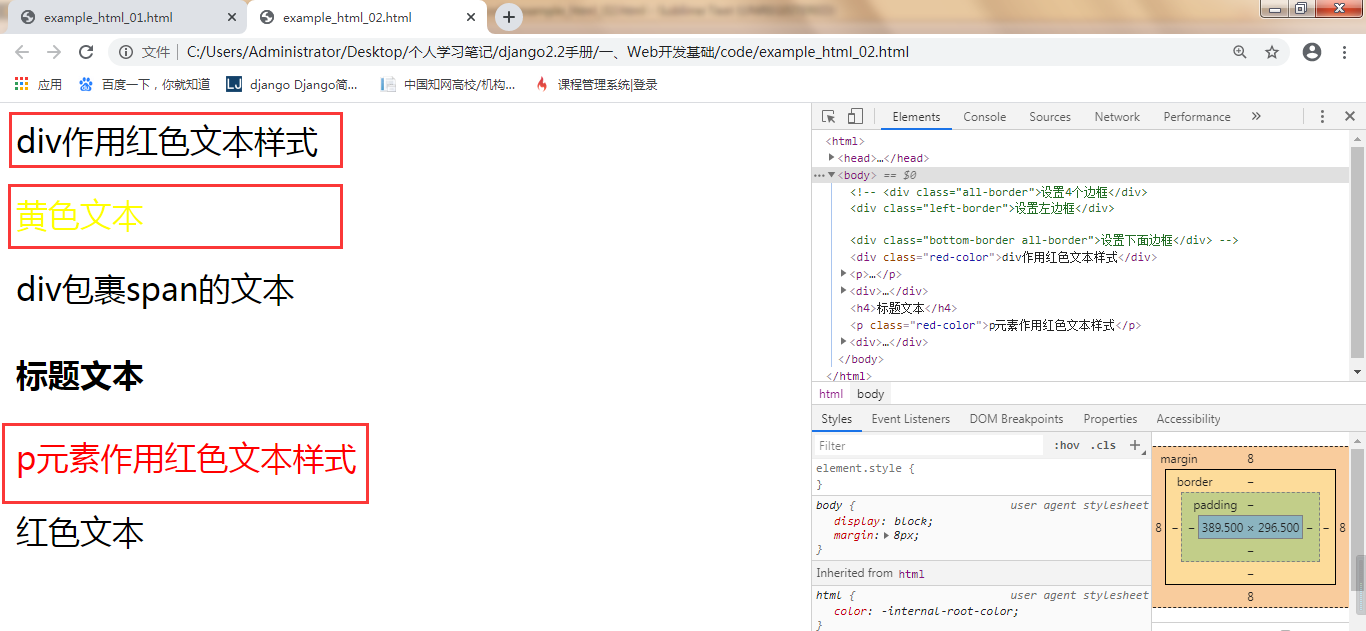Add a new style rule with plus
The width and height of the screenshot is (1366, 631).
tap(1136, 446)
